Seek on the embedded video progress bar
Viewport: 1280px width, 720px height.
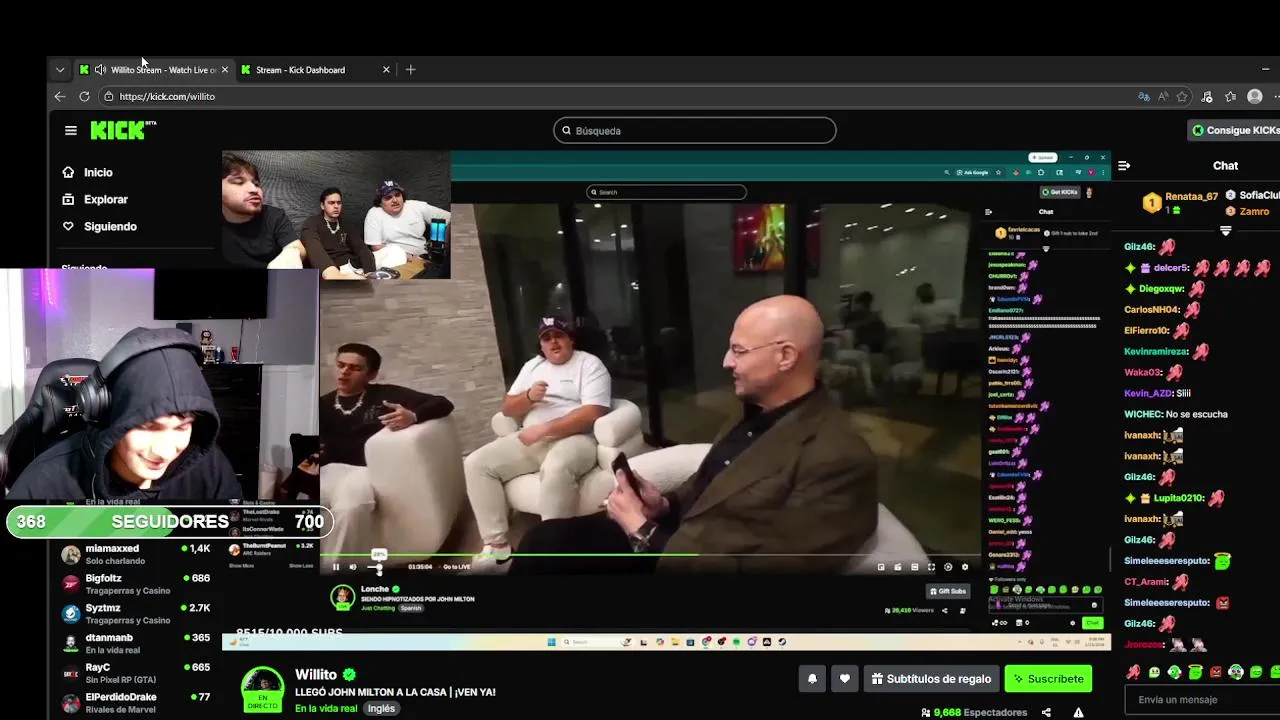pyautogui.click(x=650, y=555)
